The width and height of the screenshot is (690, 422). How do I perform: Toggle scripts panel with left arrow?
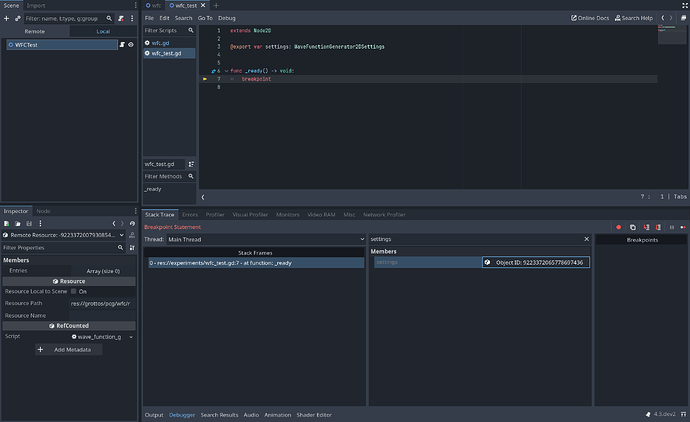point(203,197)
